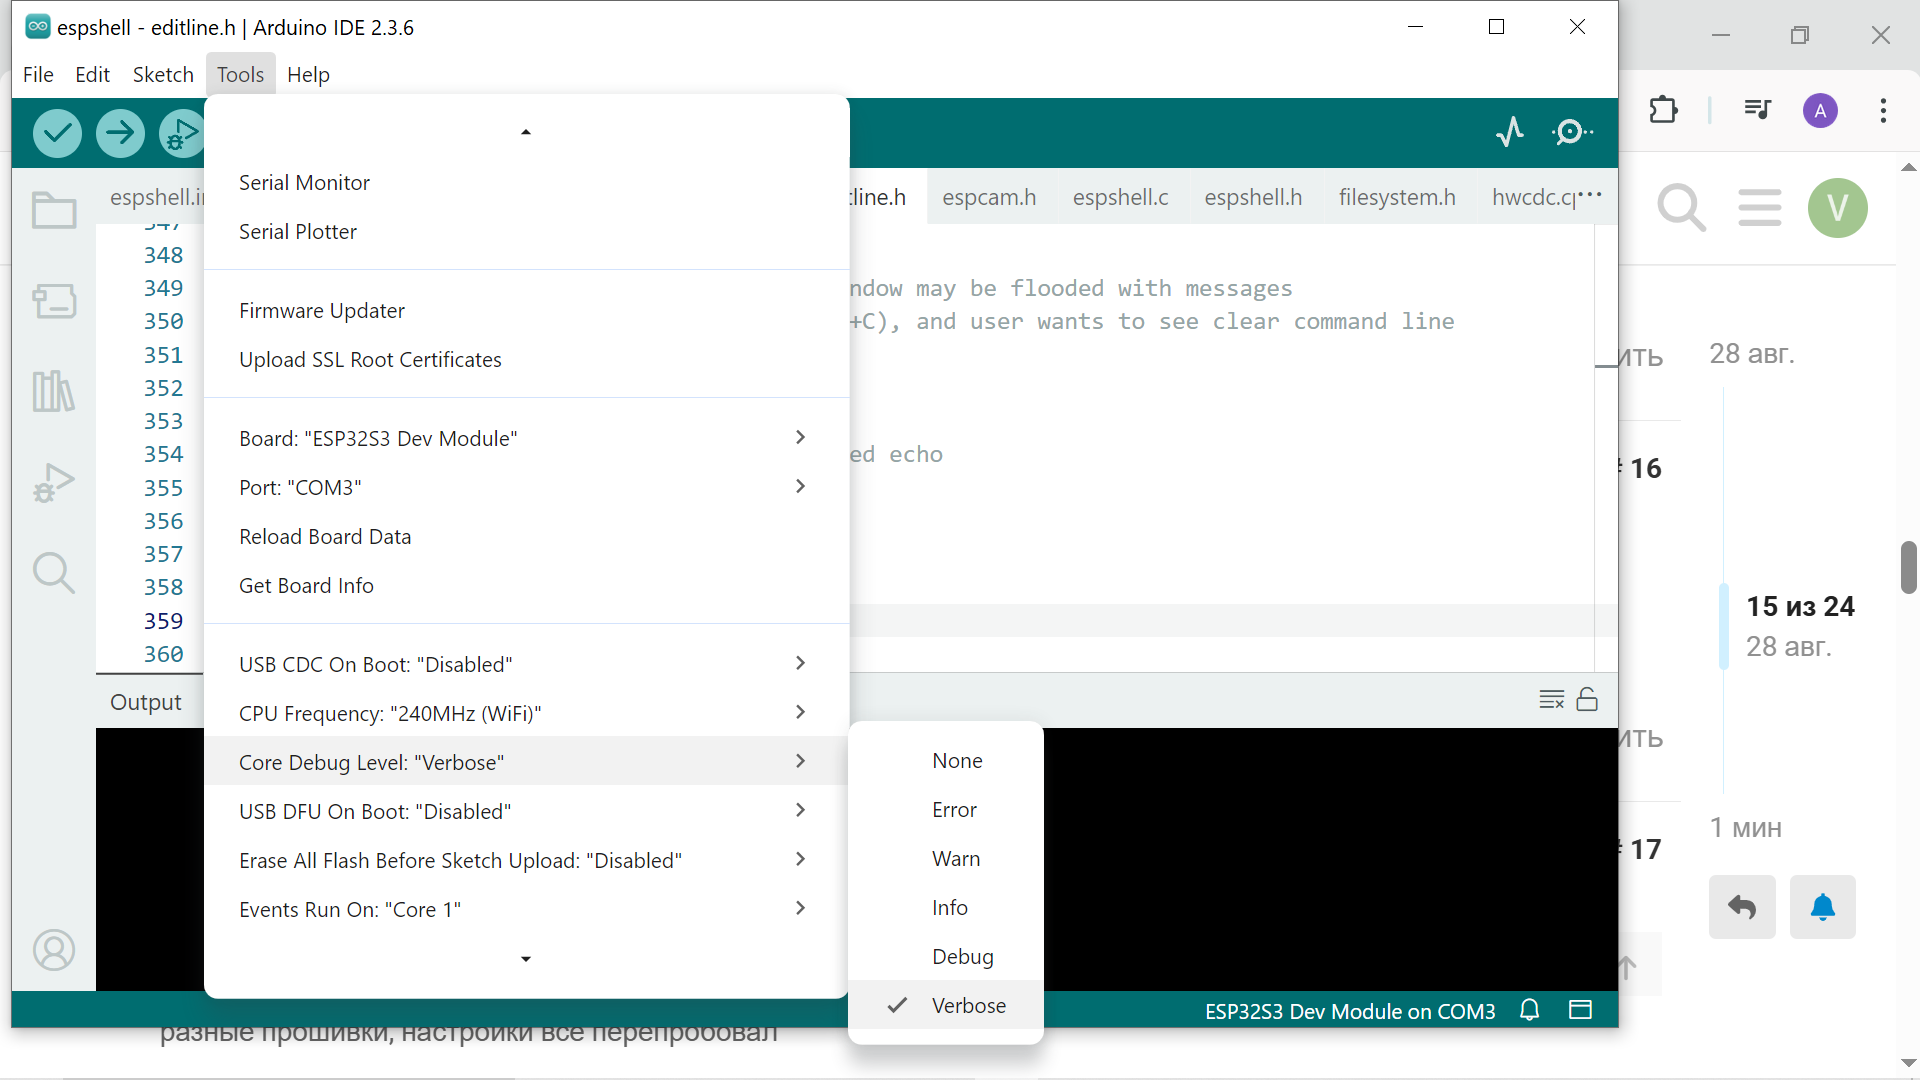Expand Erase All Flash Before Upload submenu
The width and height of the screenshot is (1920, 1080).
pos(526,861)
